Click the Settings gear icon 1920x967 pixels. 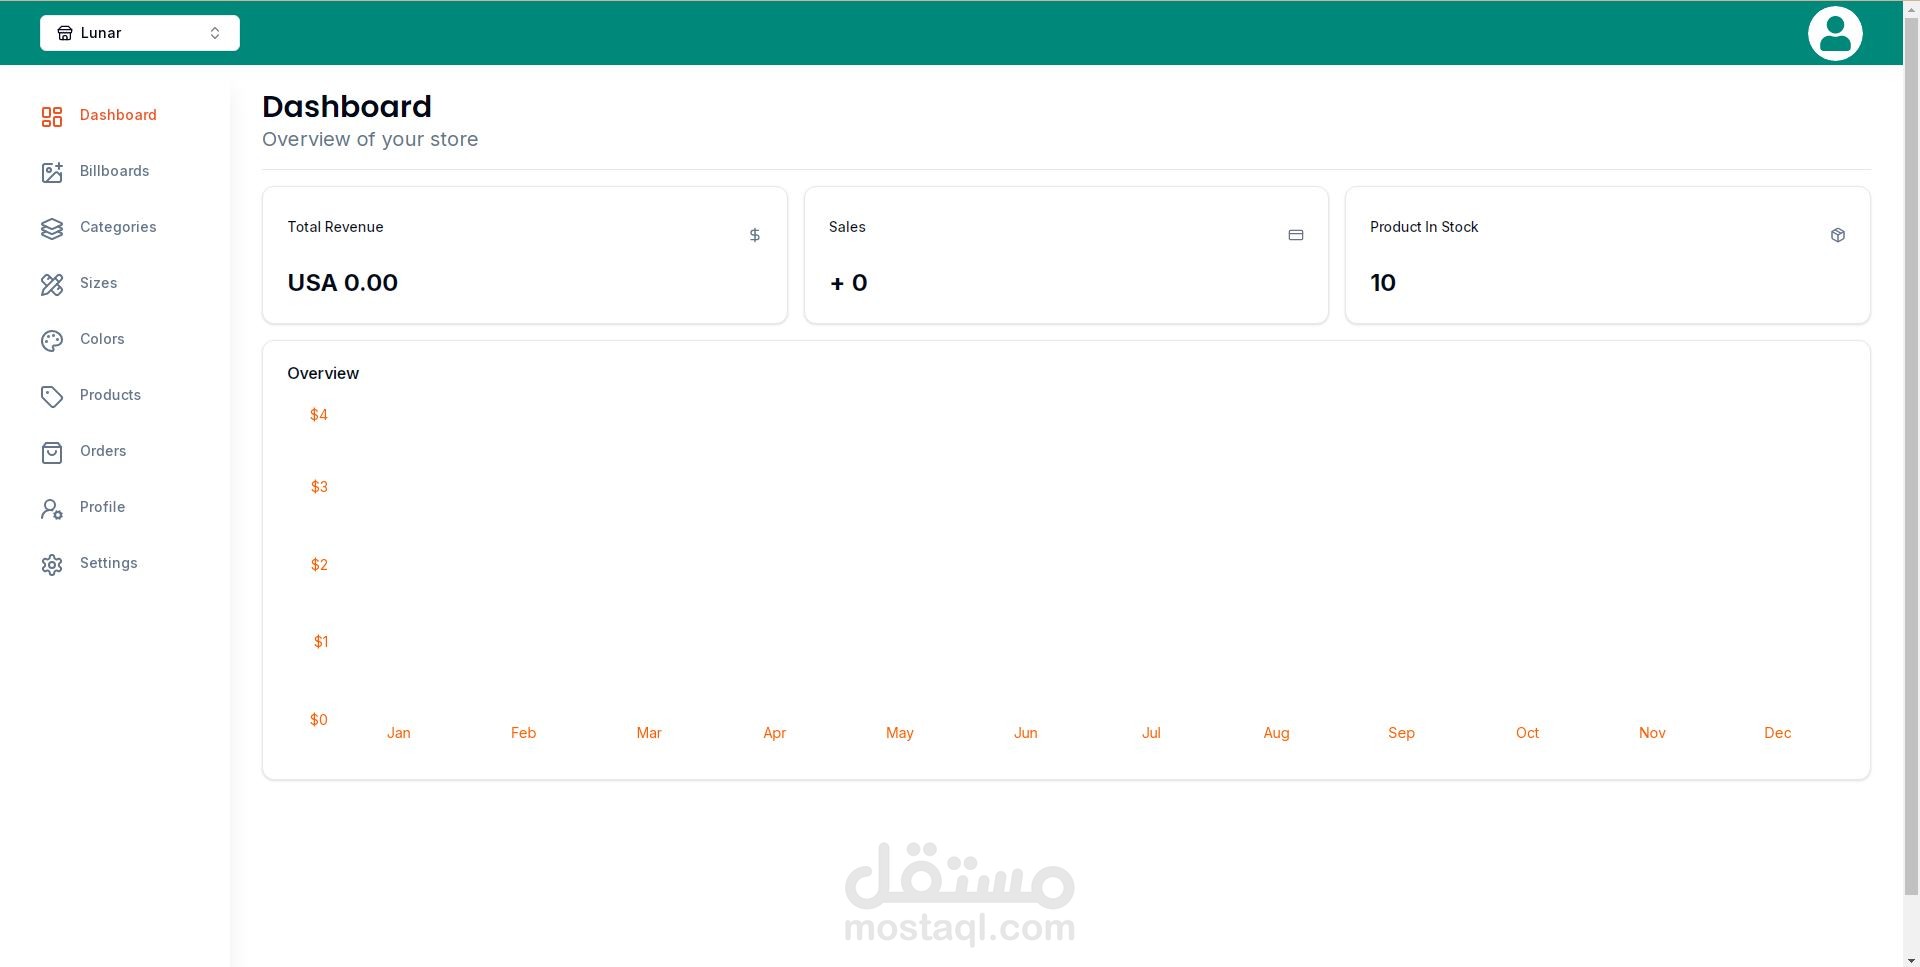coord(52,564)
